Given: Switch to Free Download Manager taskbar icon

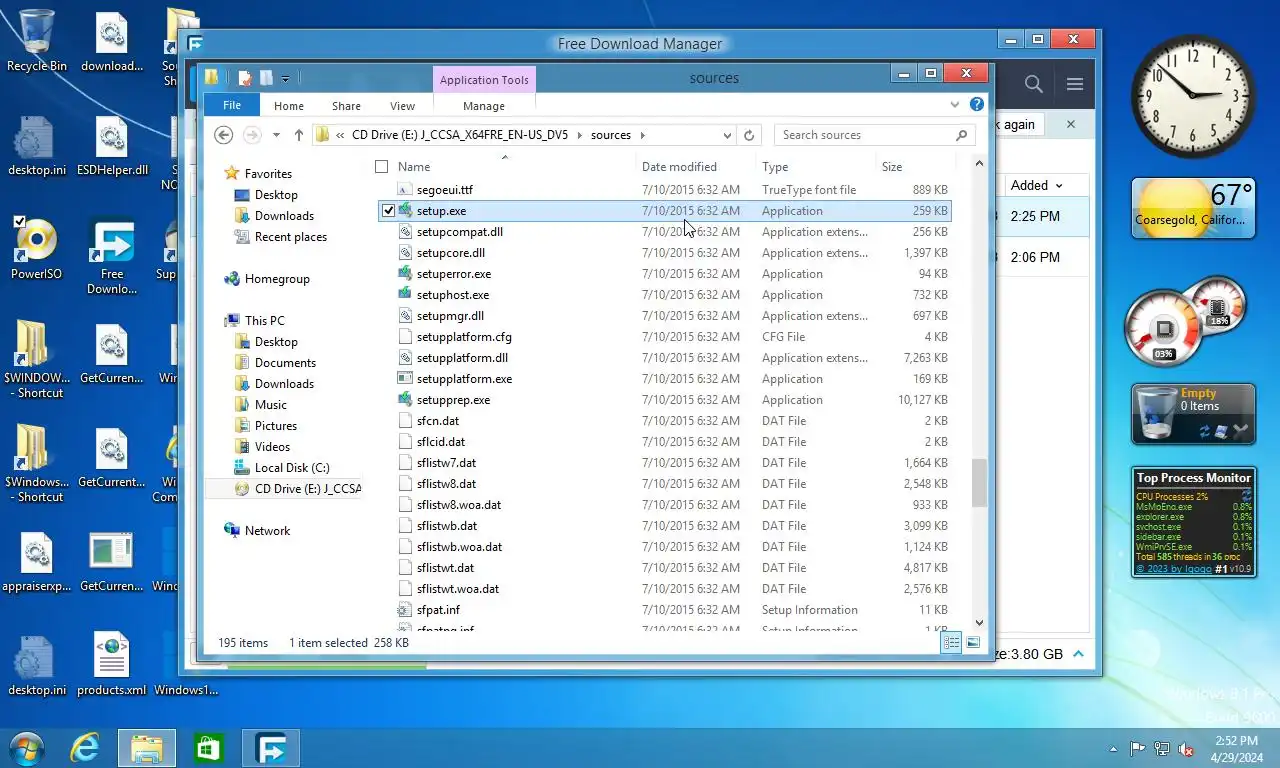Looking at the screenshot, I should (271, 748).
